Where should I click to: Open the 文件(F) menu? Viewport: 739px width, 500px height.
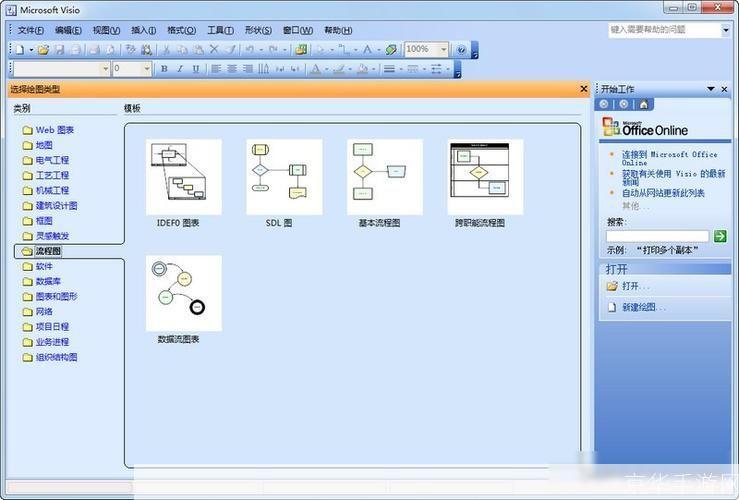coord(31,30)
